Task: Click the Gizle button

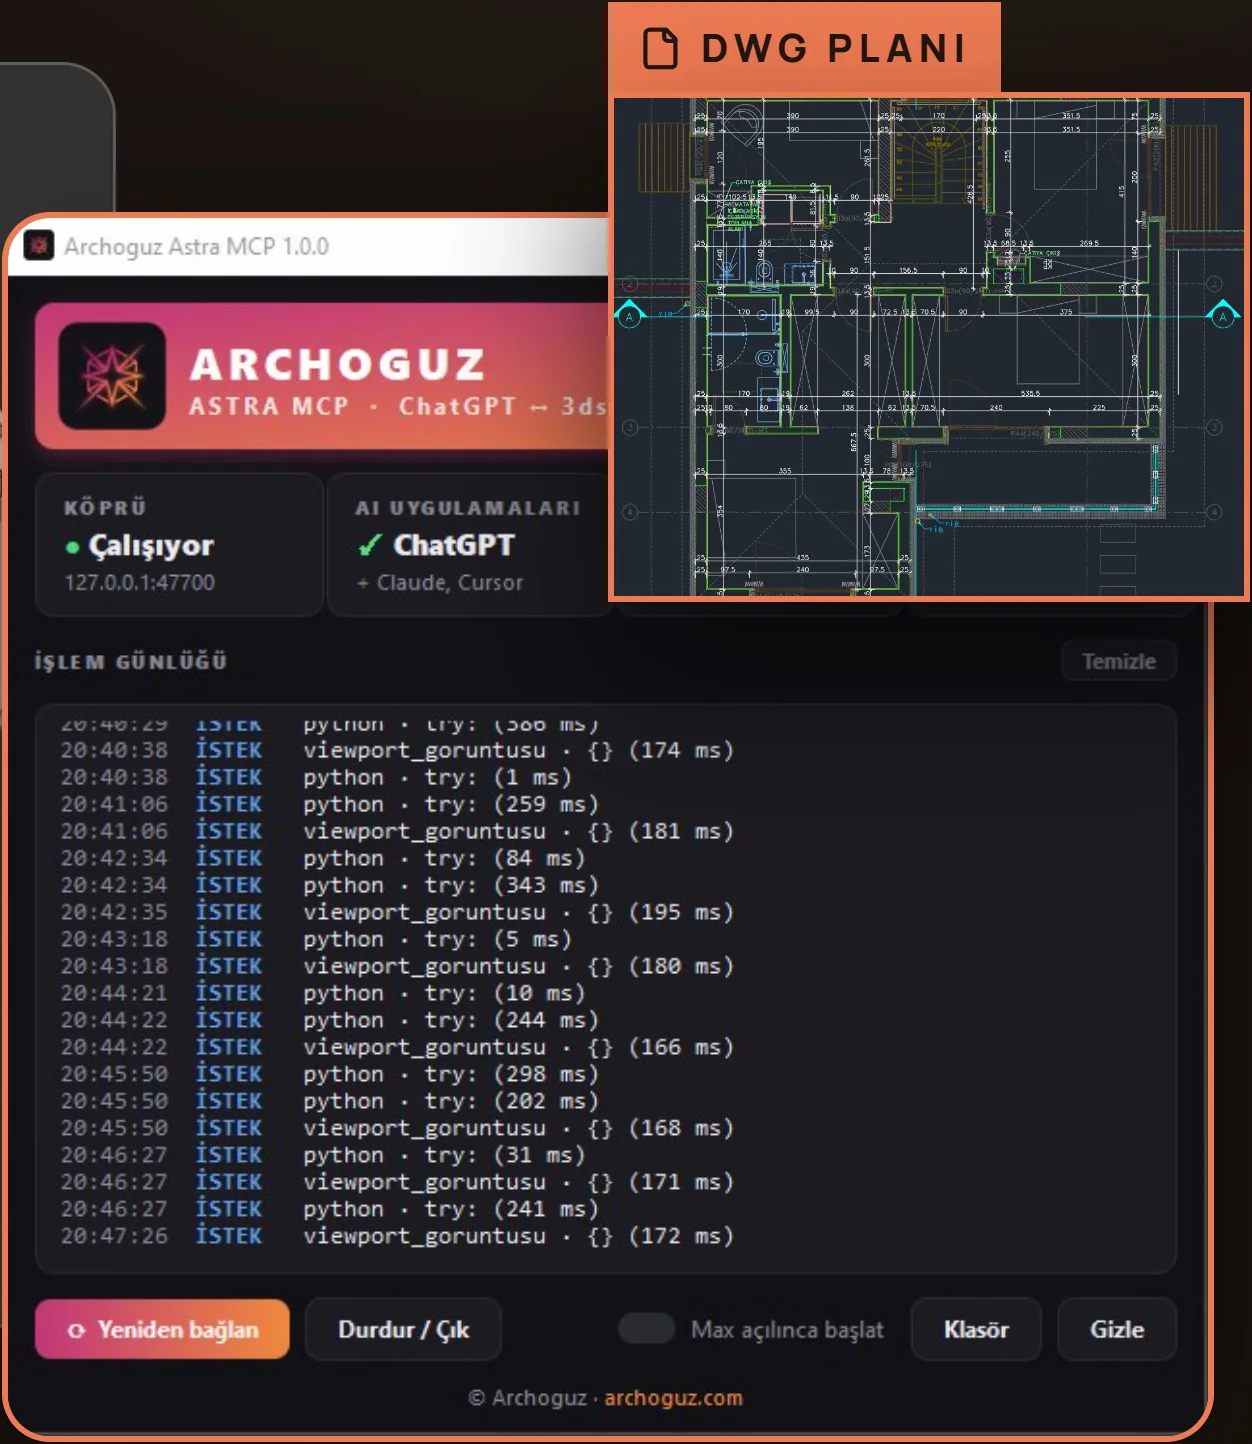Action: pos(1117,1329)
